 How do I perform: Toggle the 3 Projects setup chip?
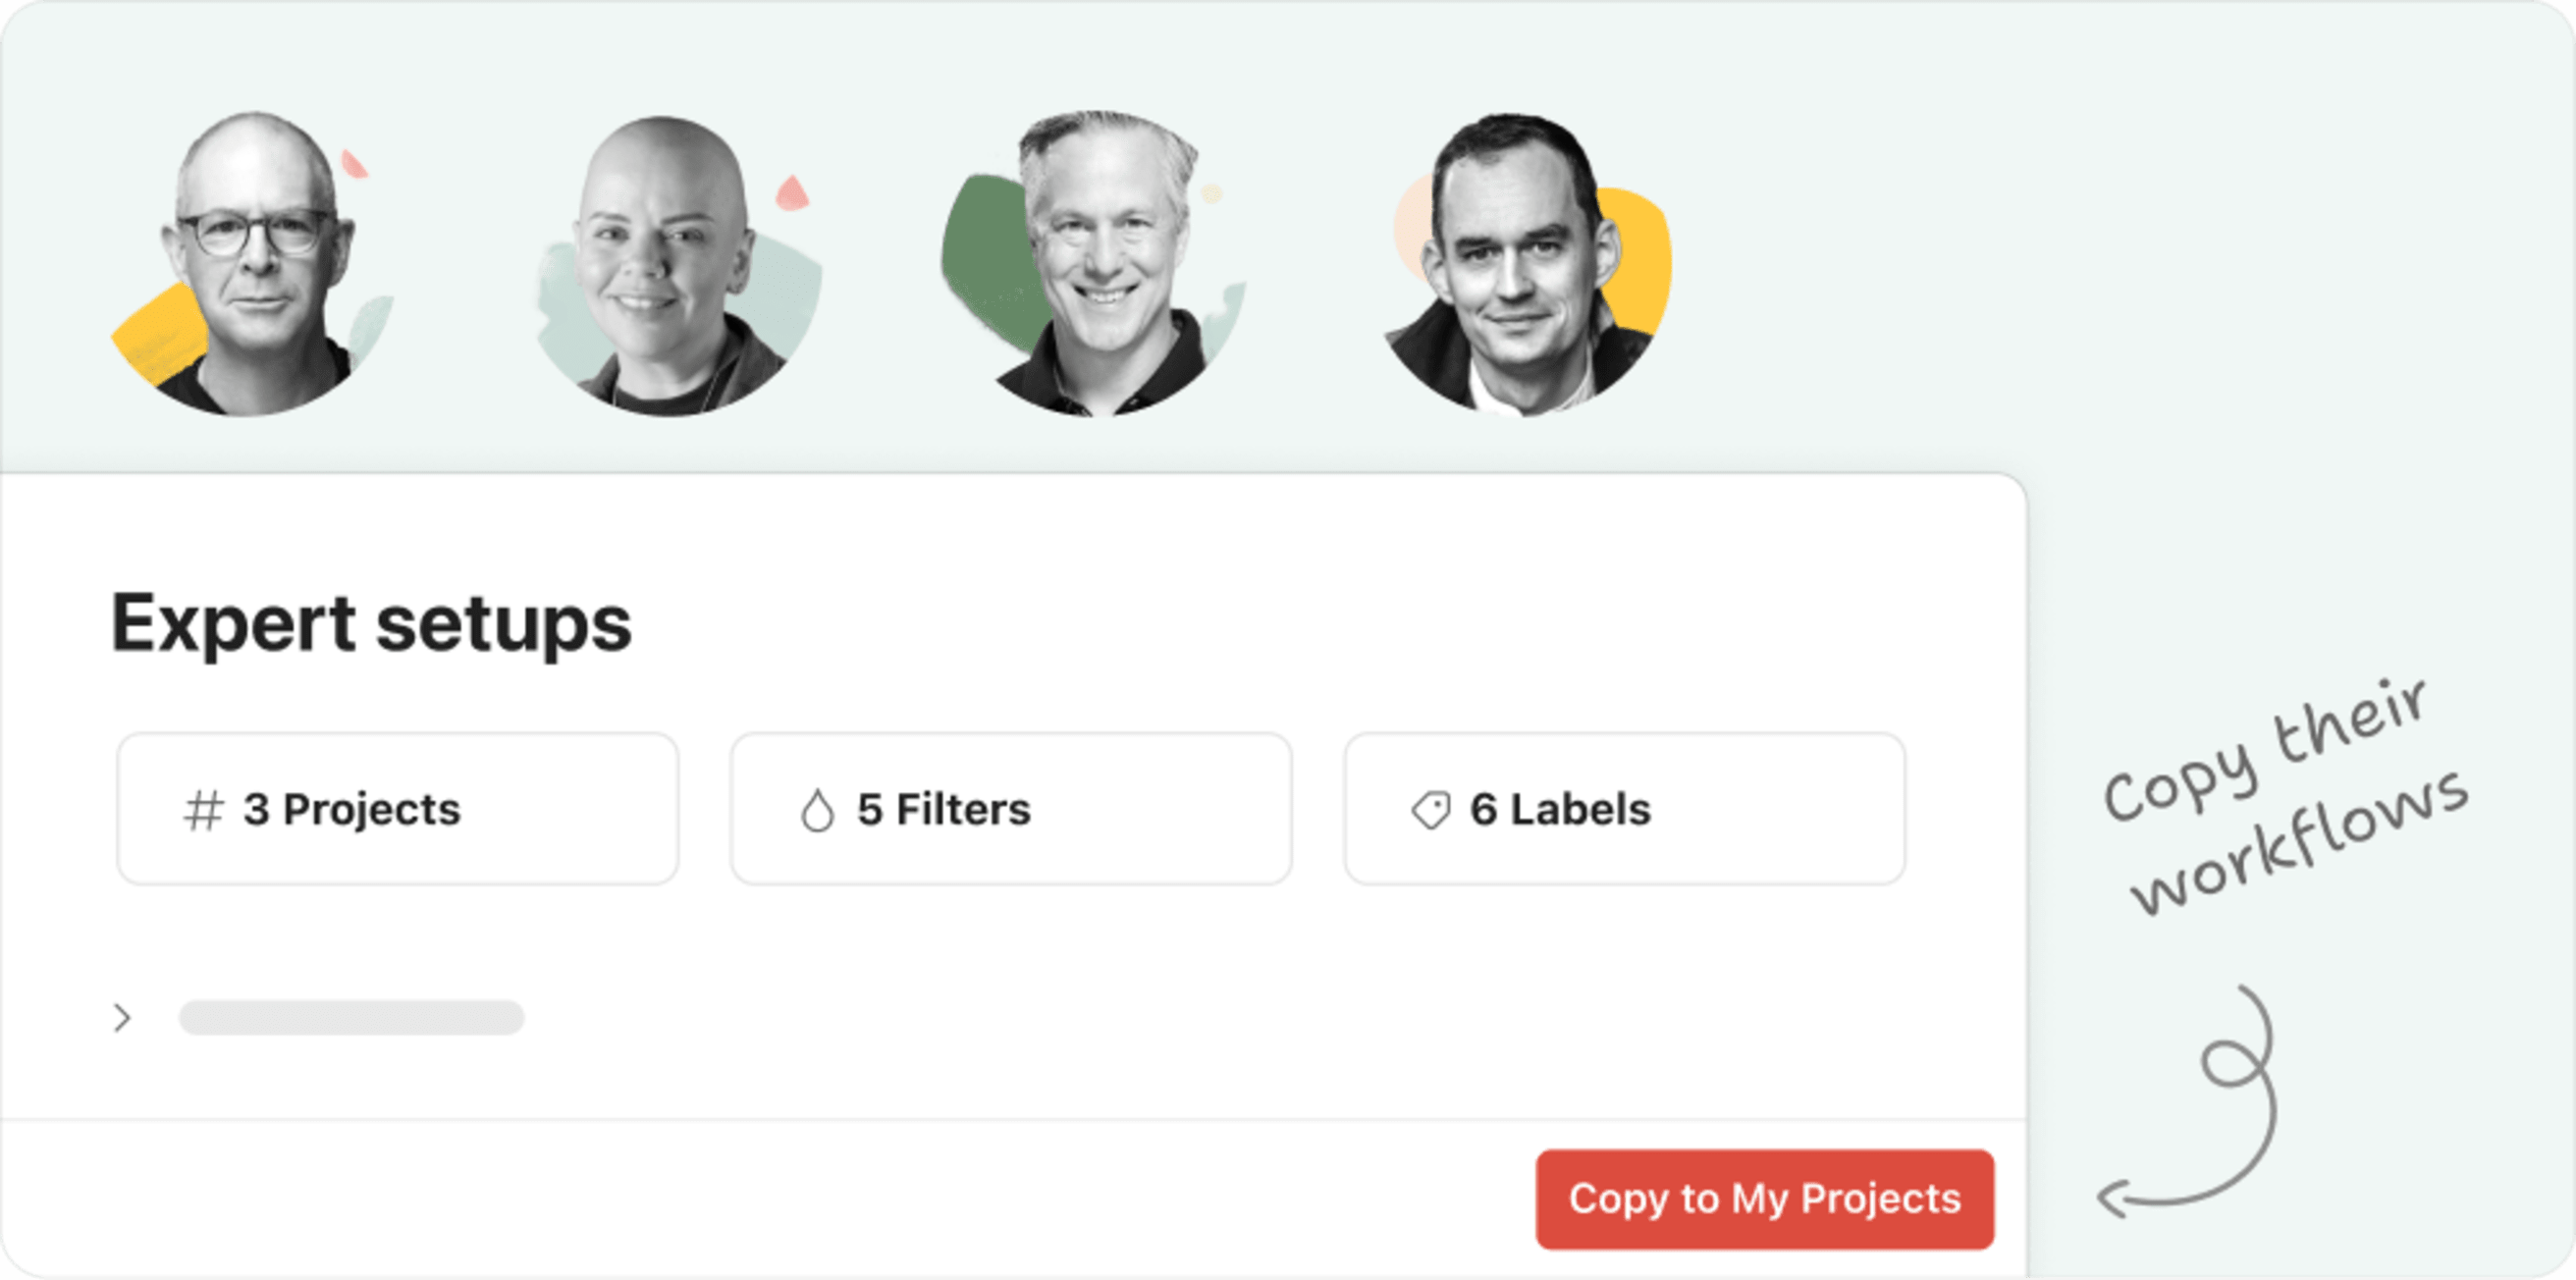(398, 808)
